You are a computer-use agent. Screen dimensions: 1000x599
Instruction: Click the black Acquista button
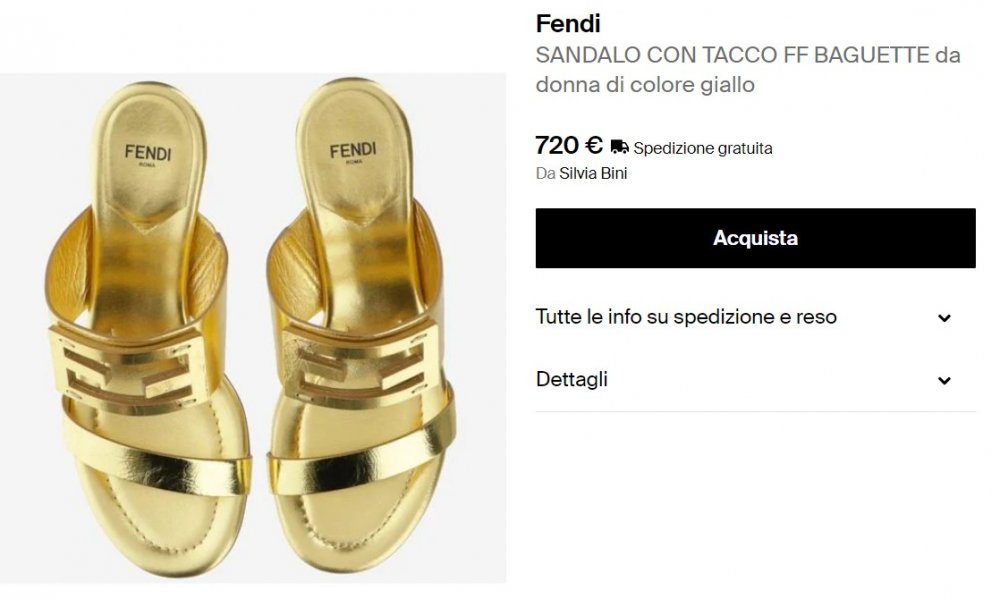pyautogui.click(x=755, y=238)
